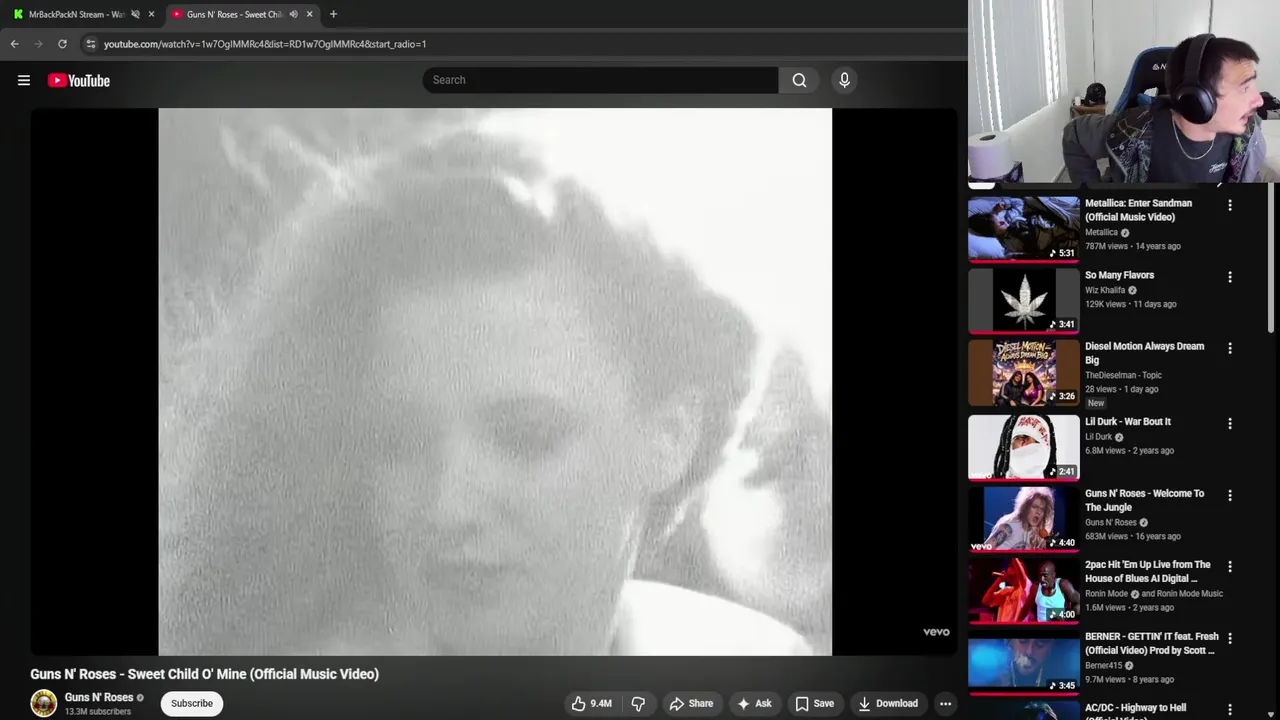
Task: Click the video player to pause playback
Action: [x=495, y=382]
